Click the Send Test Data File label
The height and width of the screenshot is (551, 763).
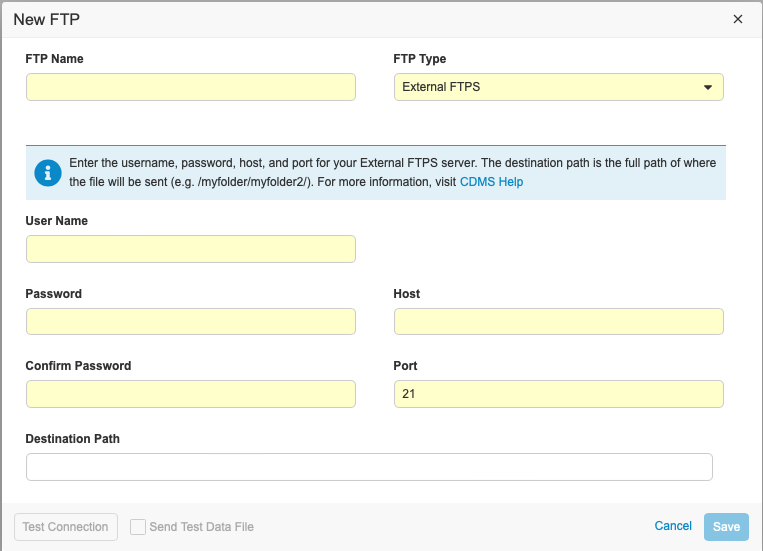click(201, 527)
